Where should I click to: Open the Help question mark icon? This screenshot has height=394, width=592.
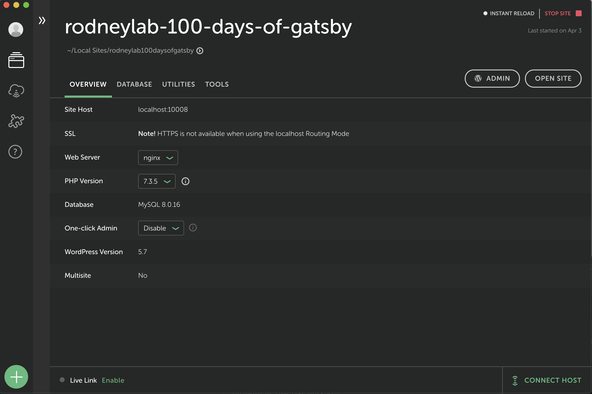click(x=15, y=152)
